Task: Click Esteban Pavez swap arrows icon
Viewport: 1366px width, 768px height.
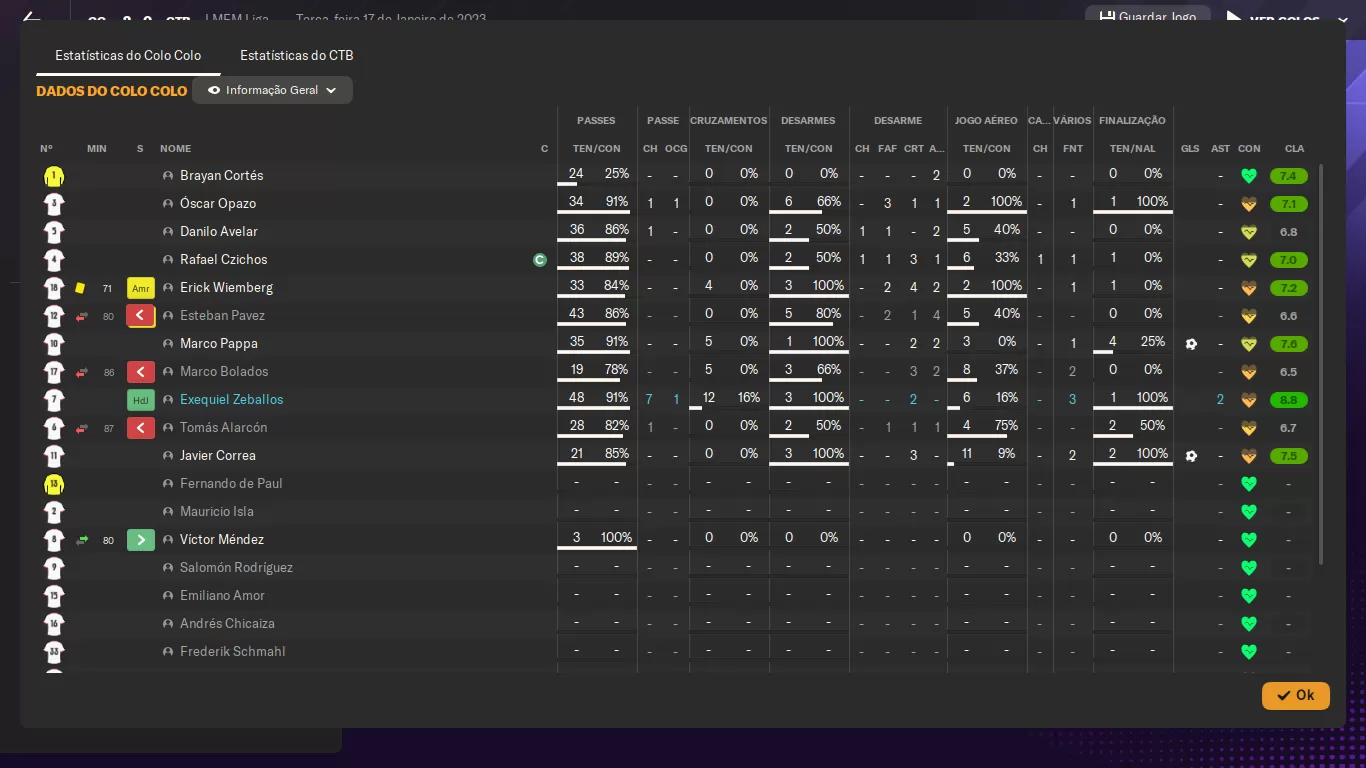Action: click(82, 316)
